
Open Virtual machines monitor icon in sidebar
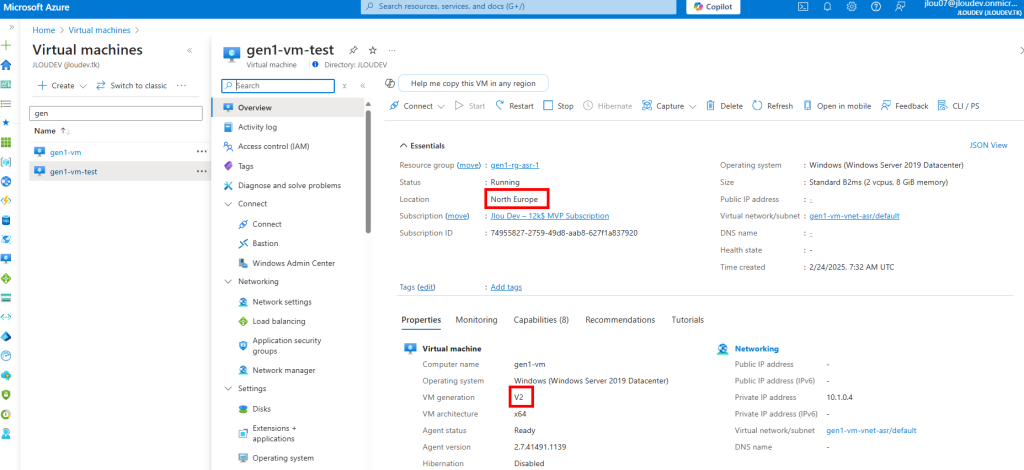(7, 258)
